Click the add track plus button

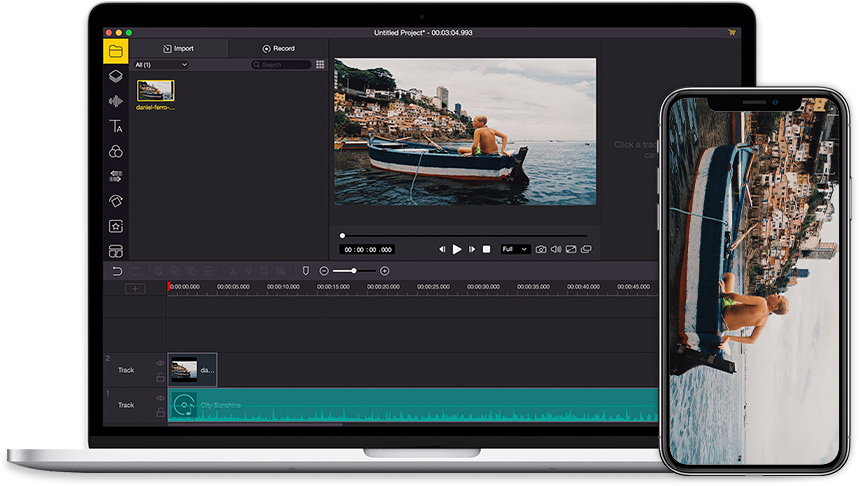pyautogui.click(x=136, y=288)
